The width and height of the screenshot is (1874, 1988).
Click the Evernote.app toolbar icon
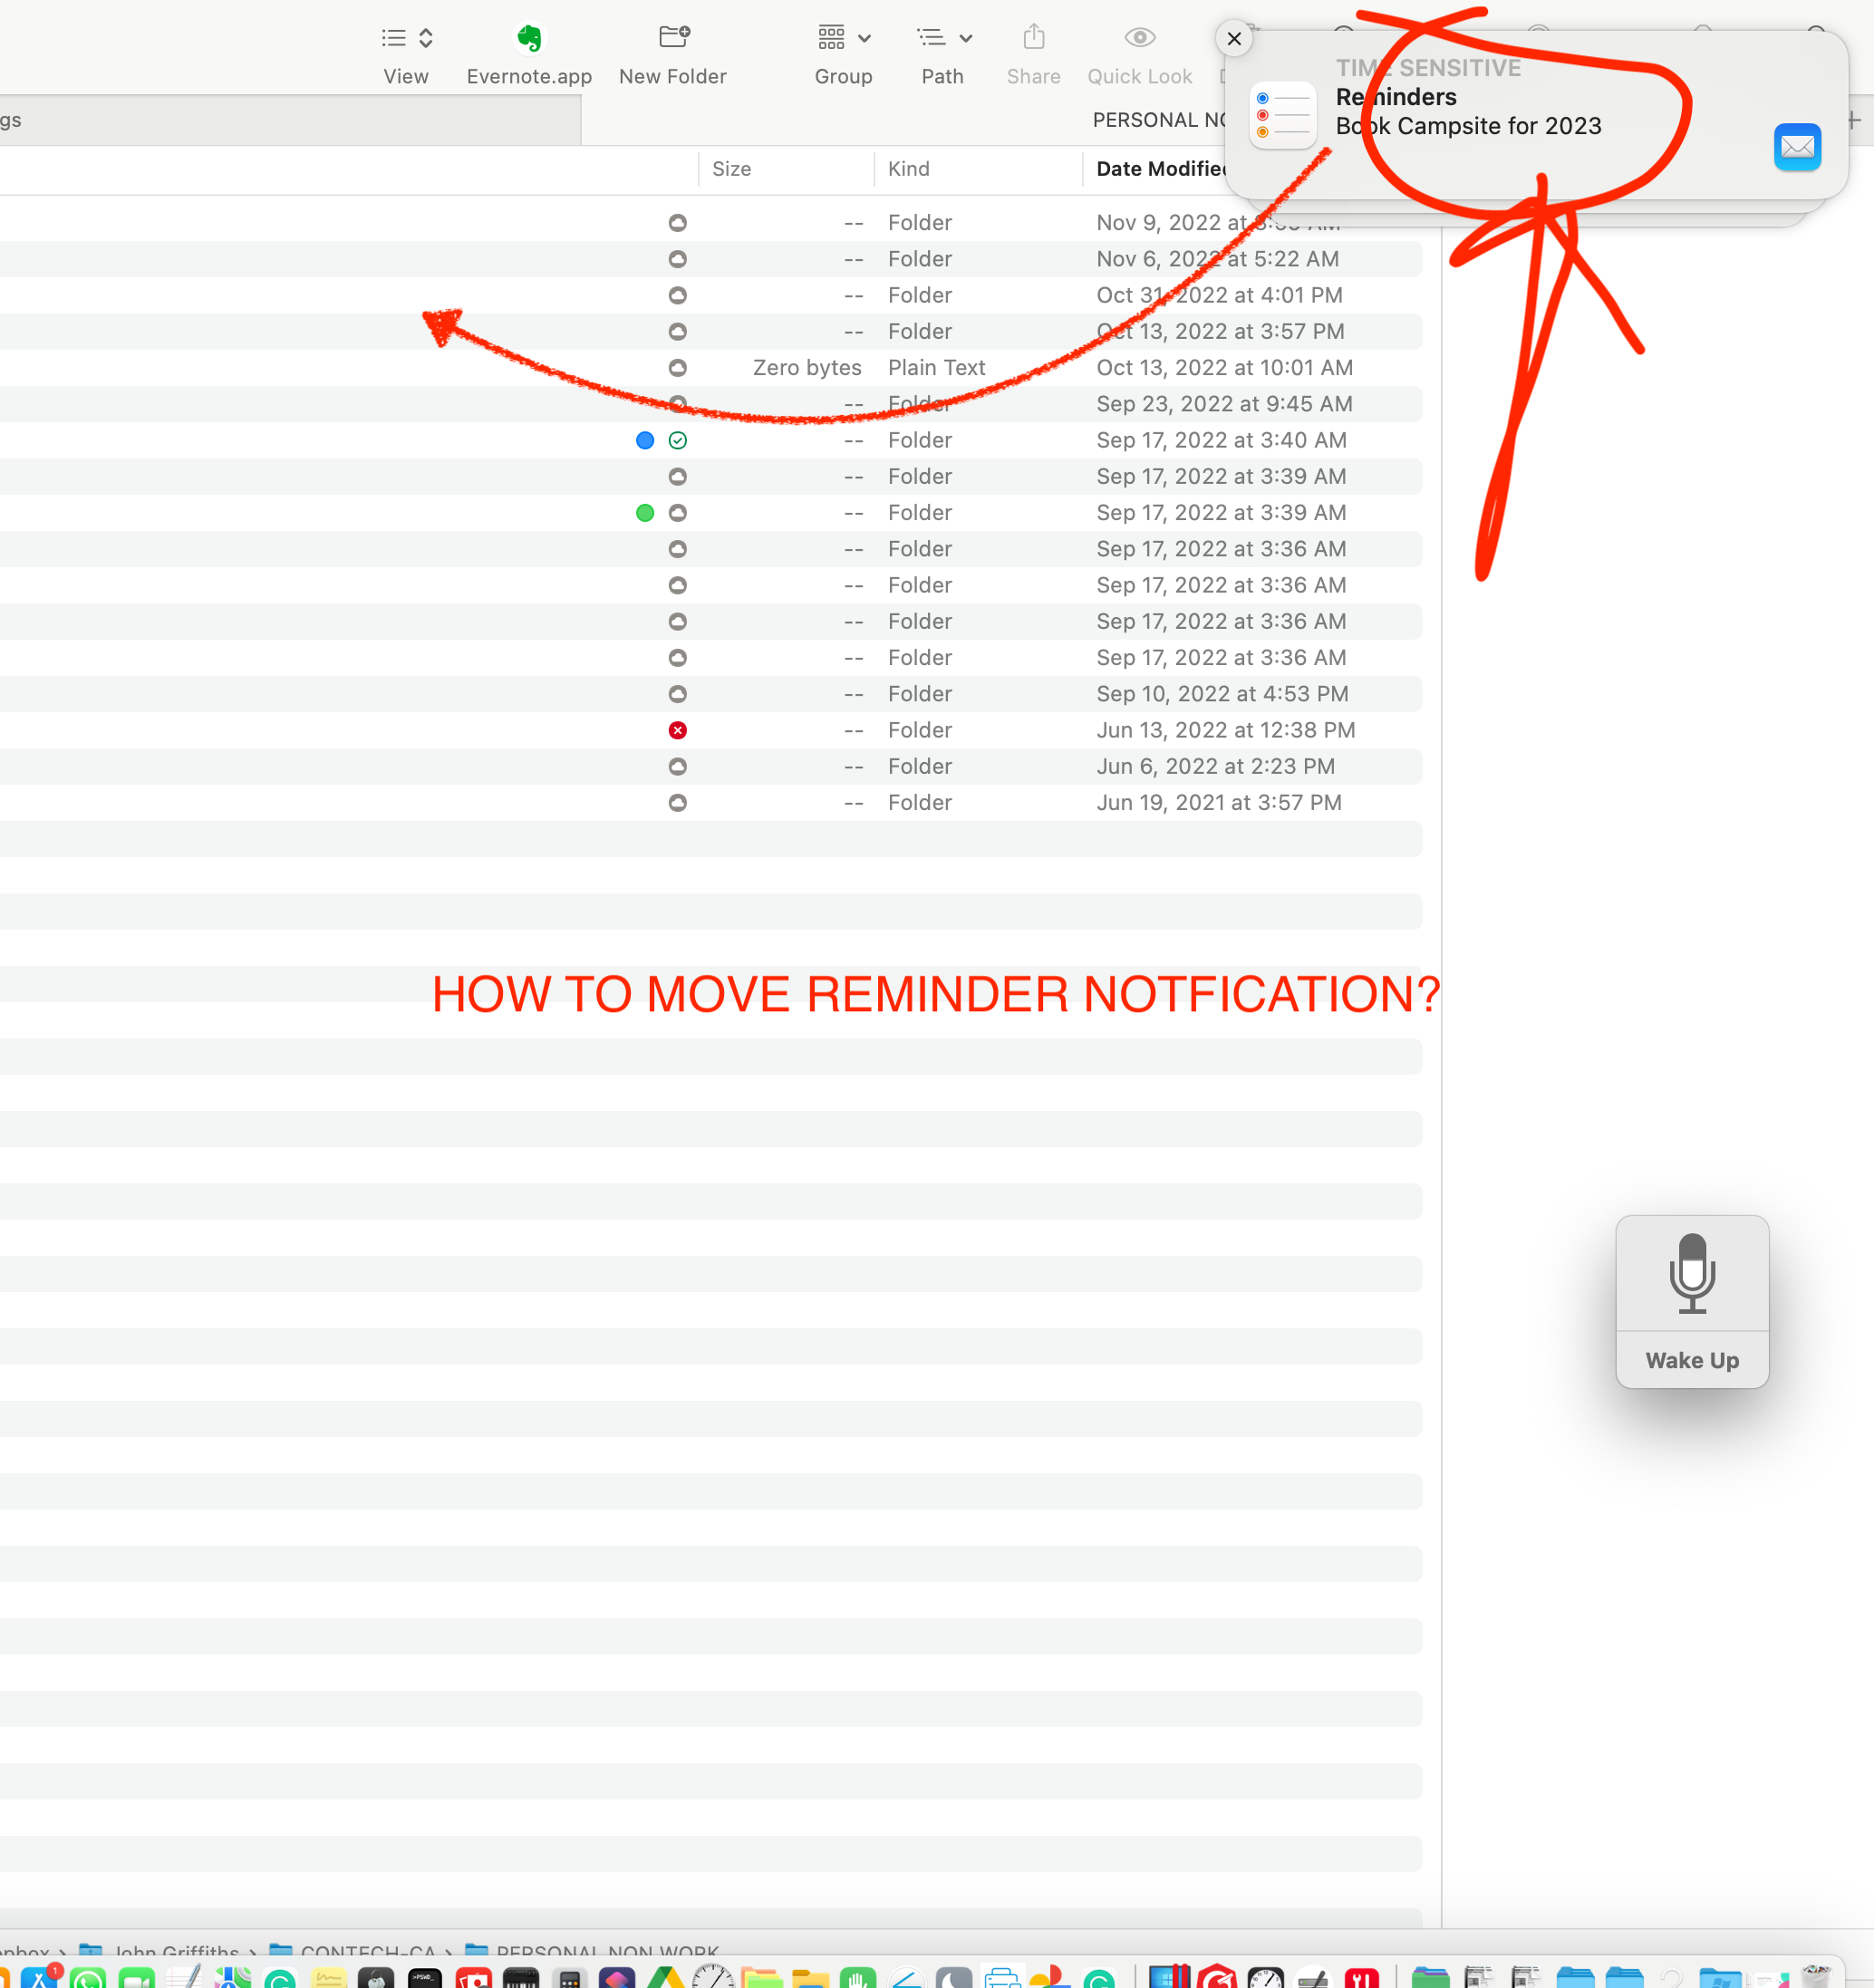(529, 40)
